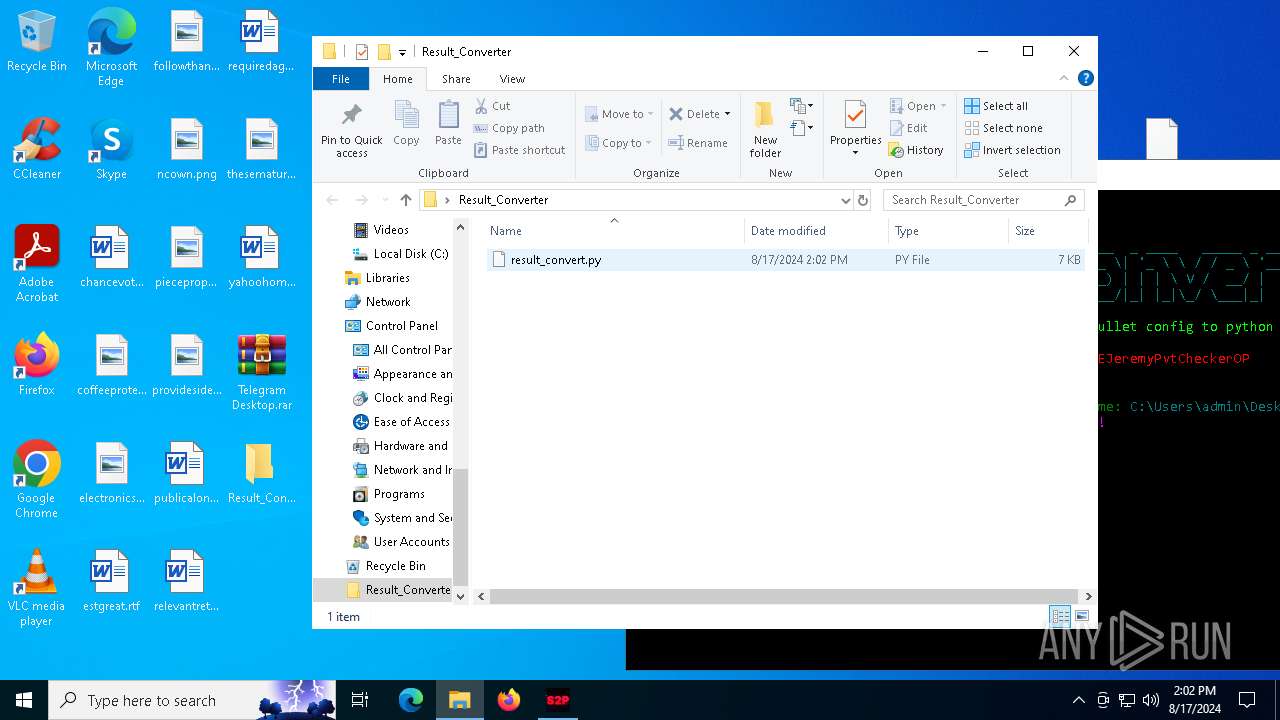Select Programs in the navigation pane
Image resolution: width=1280 pixels, height=720 pixels.
[389, 494]
